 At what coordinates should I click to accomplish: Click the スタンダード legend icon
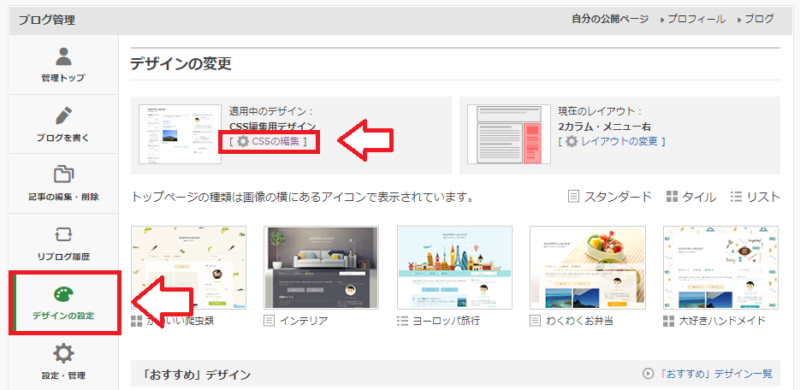[573, 197]
